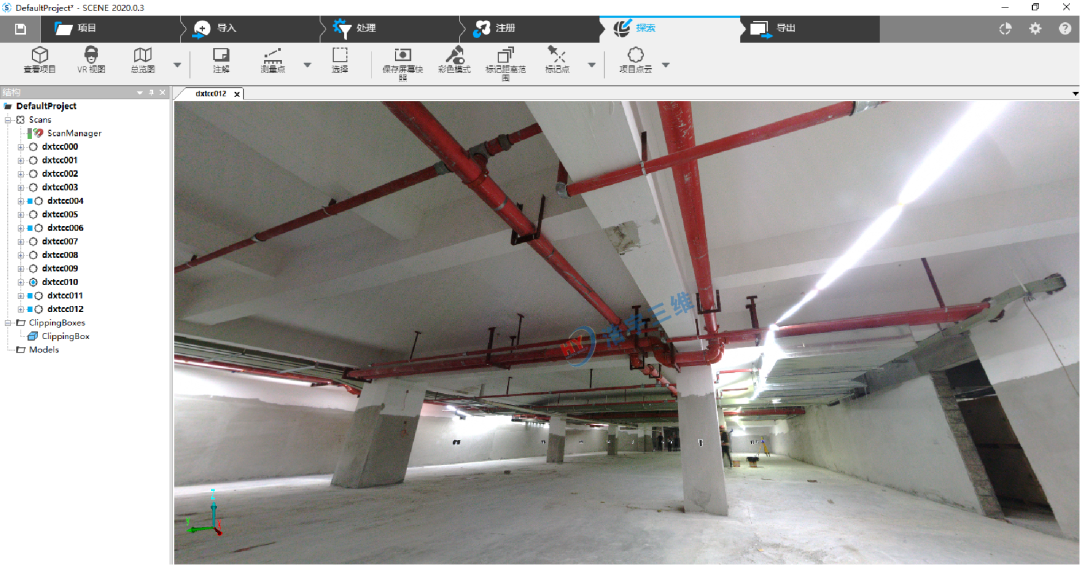
Task: Click the save disk icon at top left
Action: (20, 29)
